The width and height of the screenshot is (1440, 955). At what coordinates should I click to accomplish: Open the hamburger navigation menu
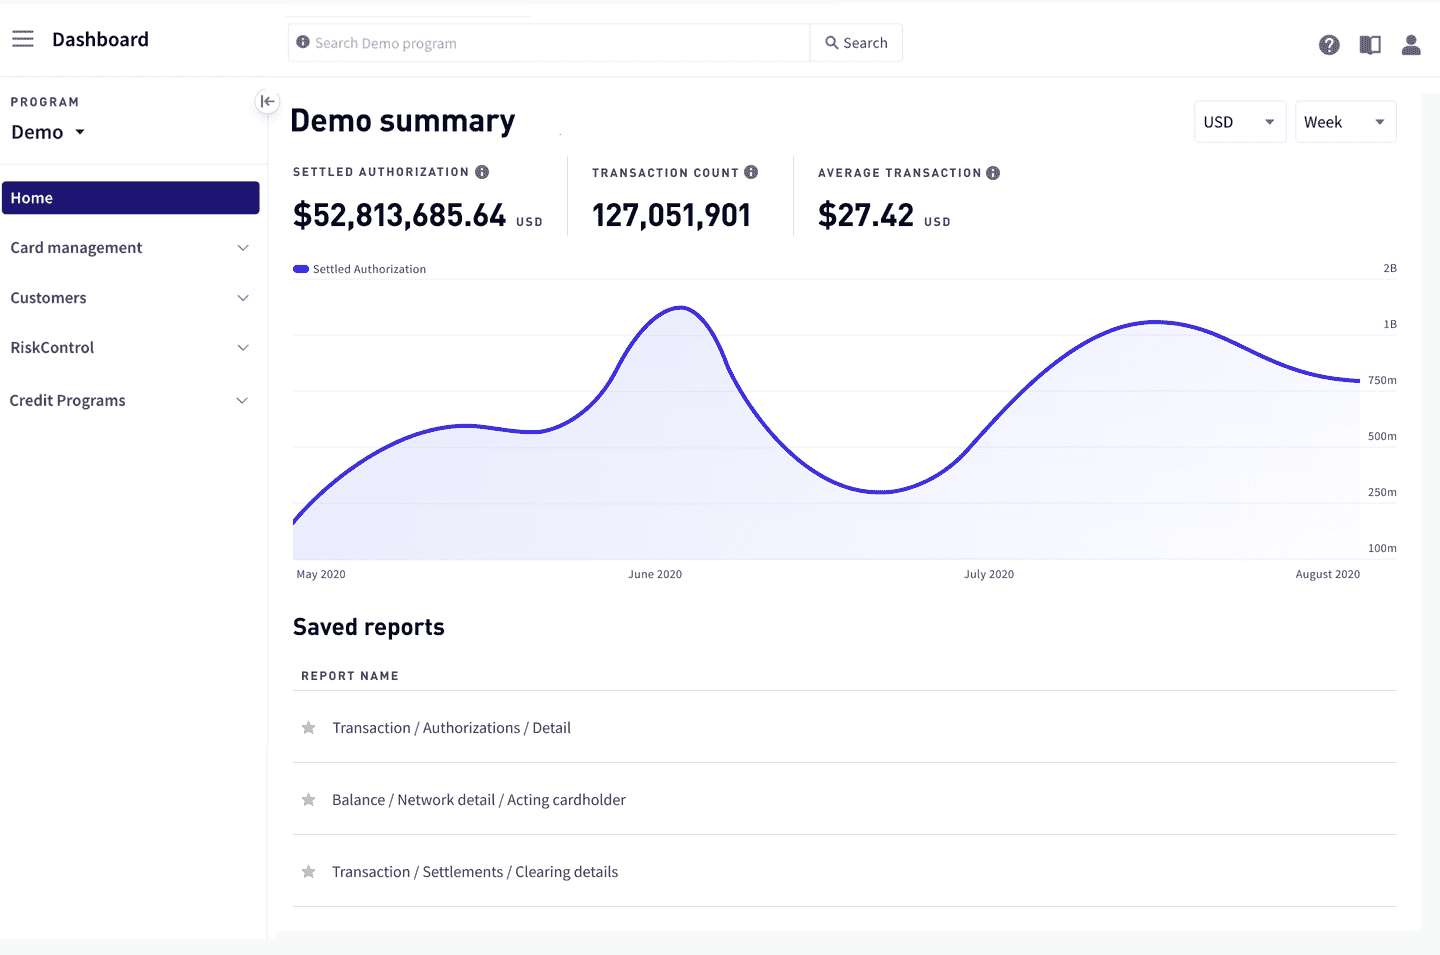tap(22, 38)
